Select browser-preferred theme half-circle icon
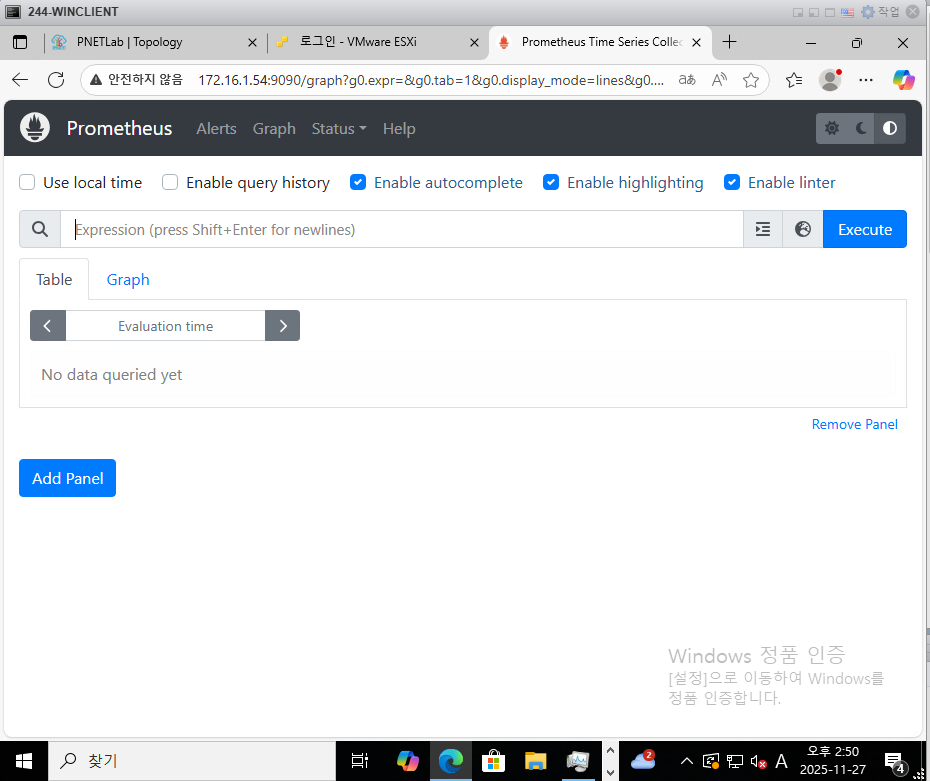 click(890, 128)
